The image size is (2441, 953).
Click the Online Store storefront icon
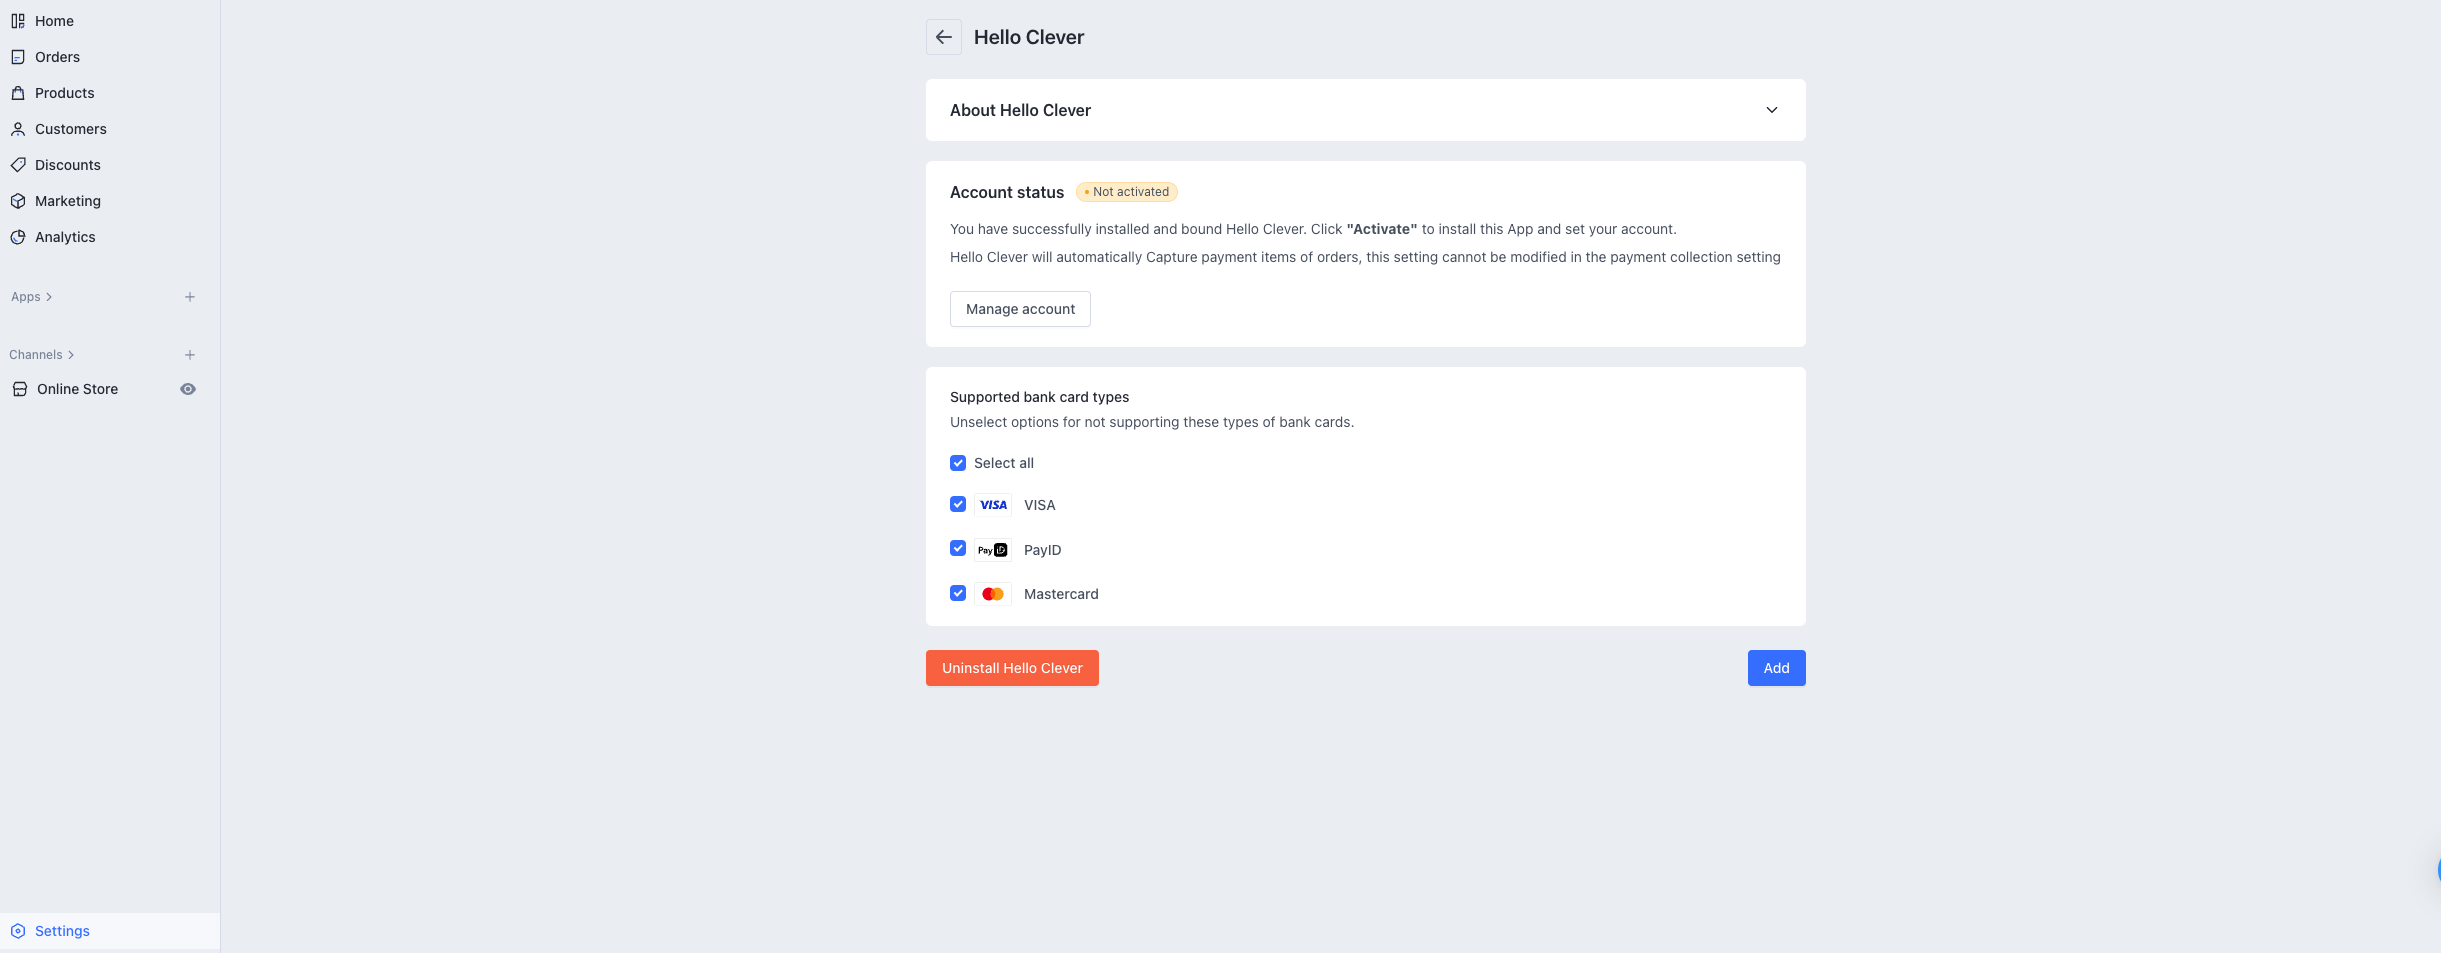click(19, 389)
